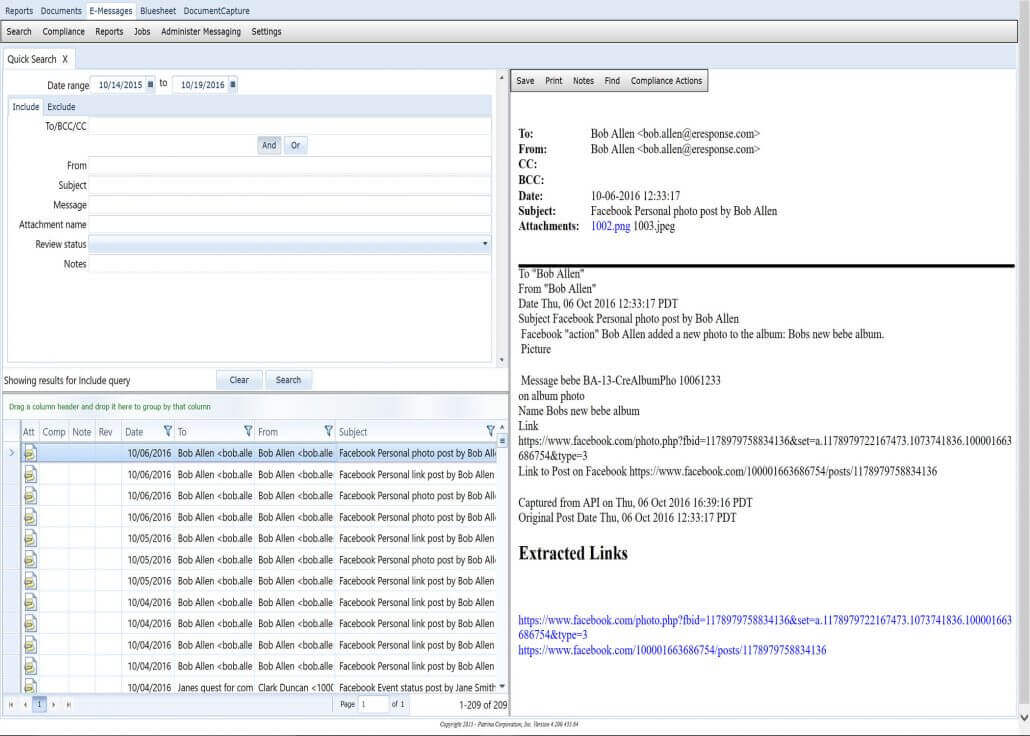Viewport: 1030px width, 736px height.
Task: Open the Review status dropdown
Action: [485, 244]
